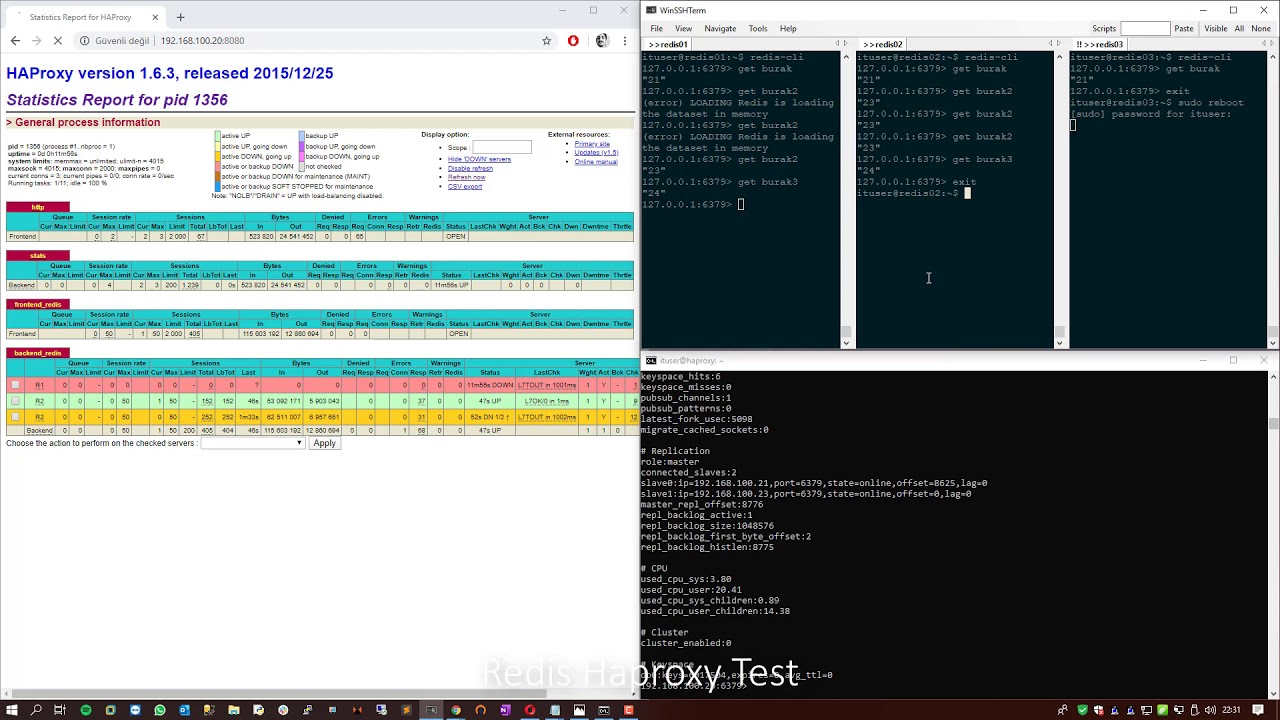Select the redis02 terminal tab

coord(883,44)
